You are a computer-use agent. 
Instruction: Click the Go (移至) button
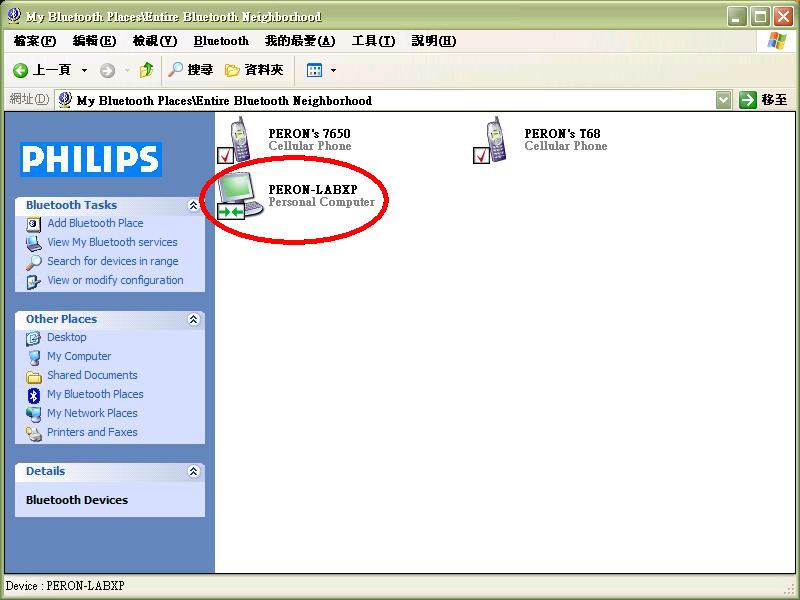tap(763, 100)
